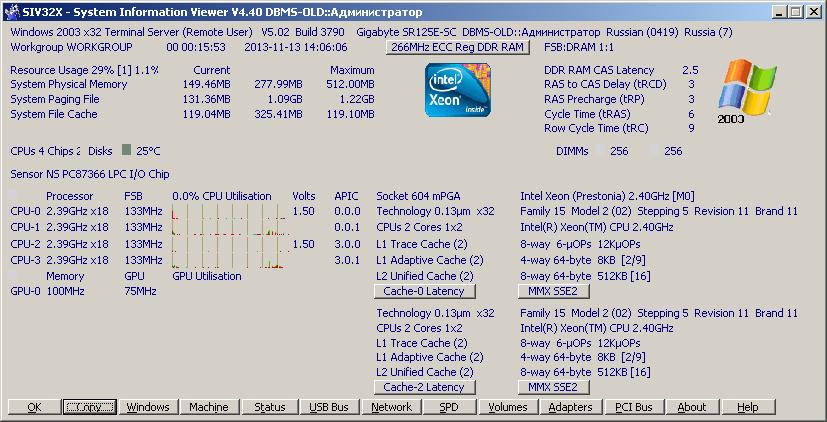Open the PCI Bus button
Viewport: 827px width, 422px height.
tap(634, 407)
